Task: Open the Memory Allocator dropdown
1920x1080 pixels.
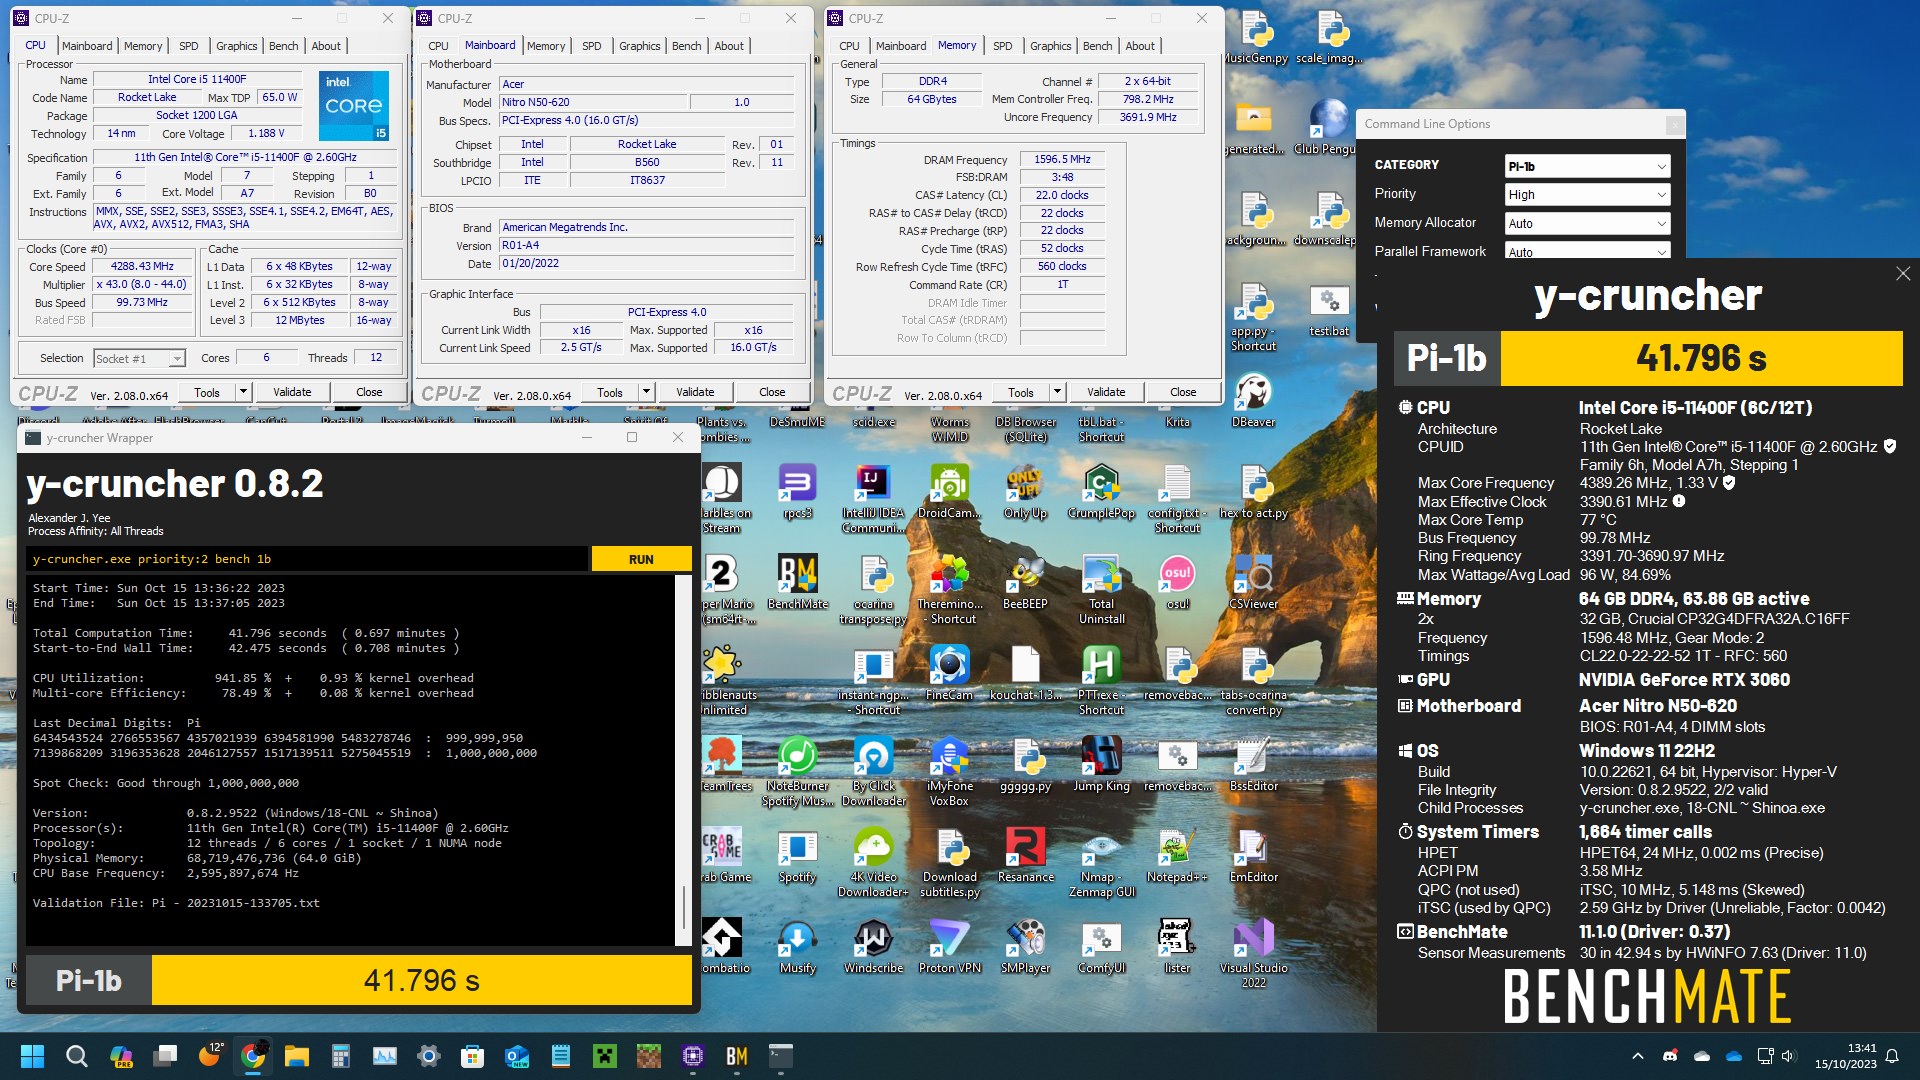Action: pyautogui.click(x=1587, y=223)
